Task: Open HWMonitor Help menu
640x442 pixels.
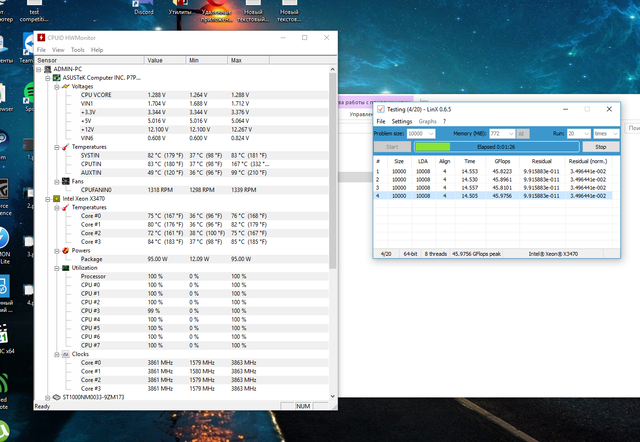Action: [97, 50]
